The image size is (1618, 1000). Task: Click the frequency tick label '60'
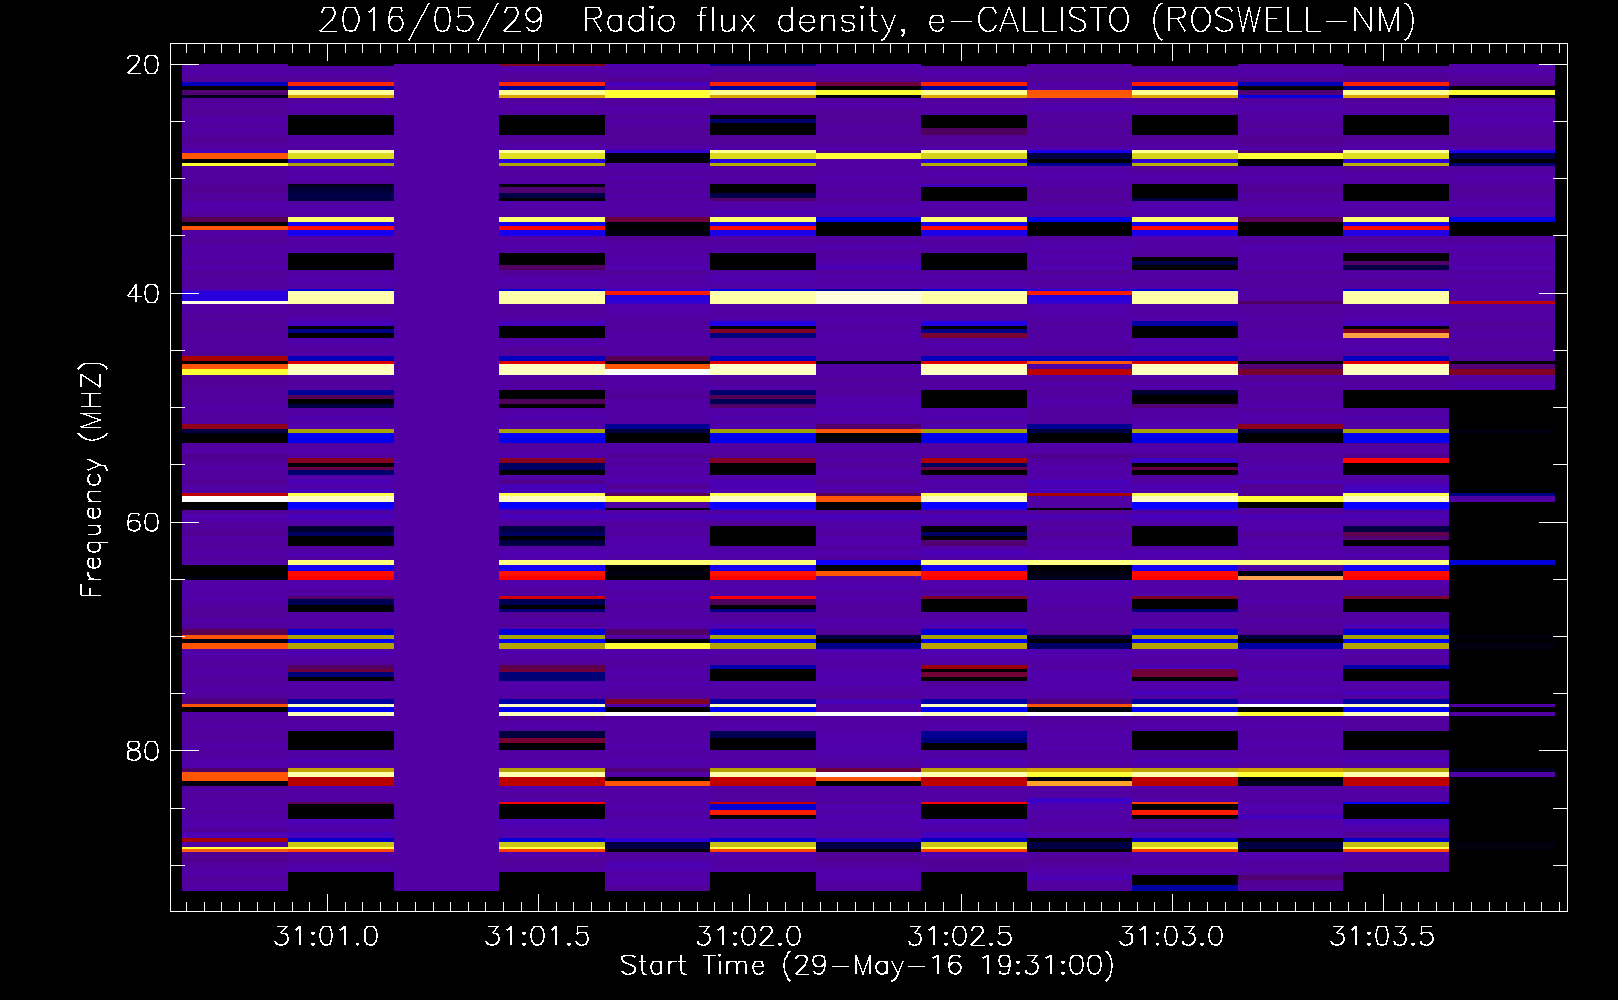143,522
